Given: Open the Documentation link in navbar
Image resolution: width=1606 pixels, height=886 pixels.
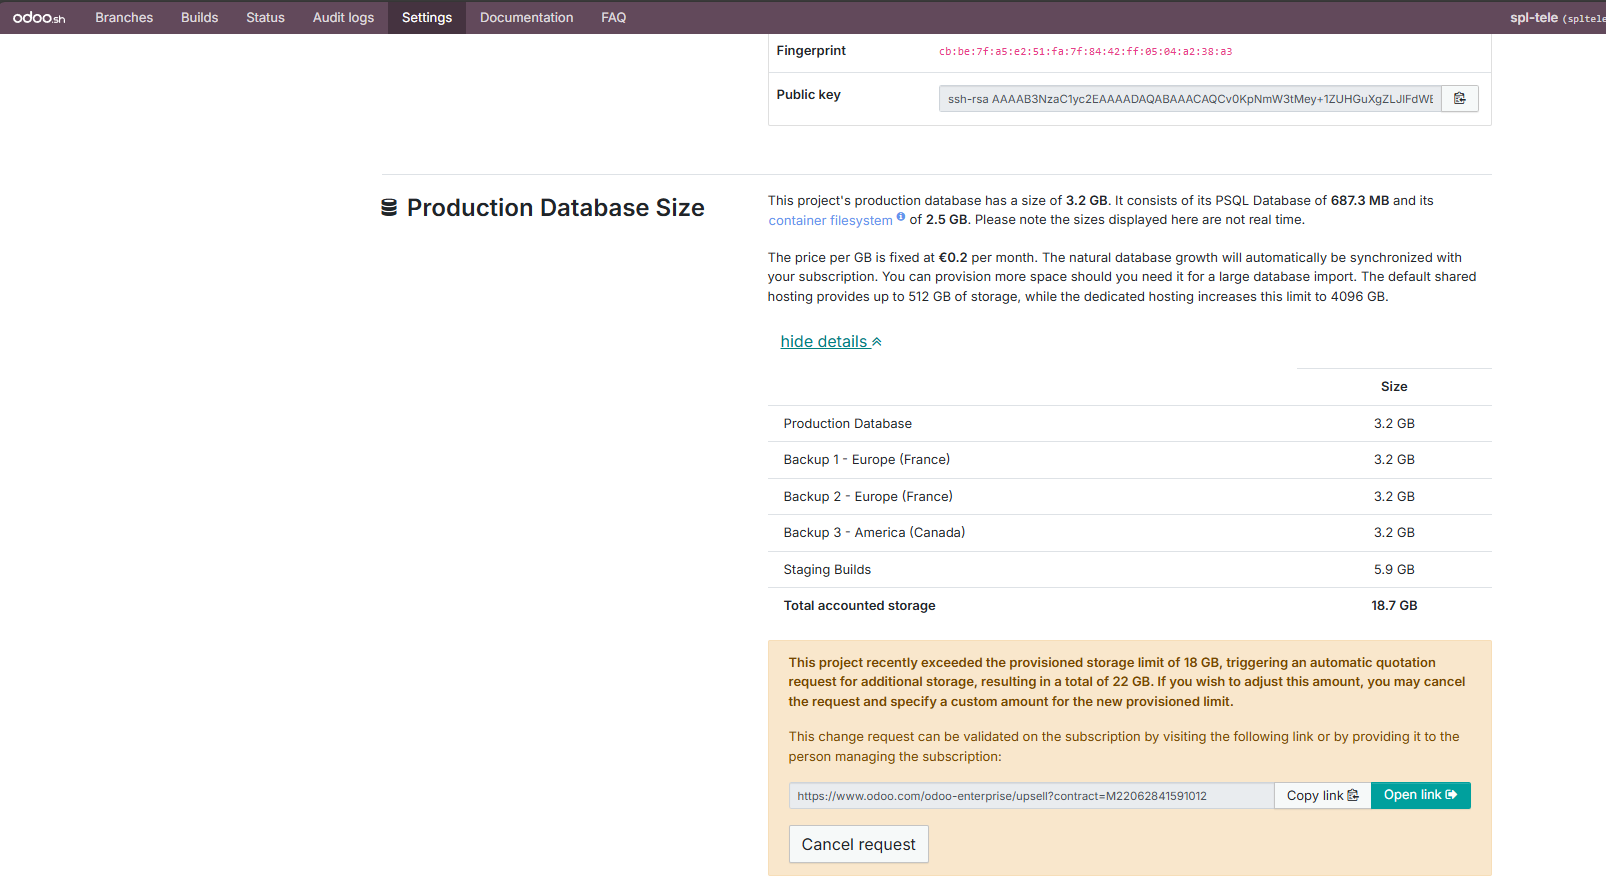Looking at the screenshot, I should click(526, 17).
